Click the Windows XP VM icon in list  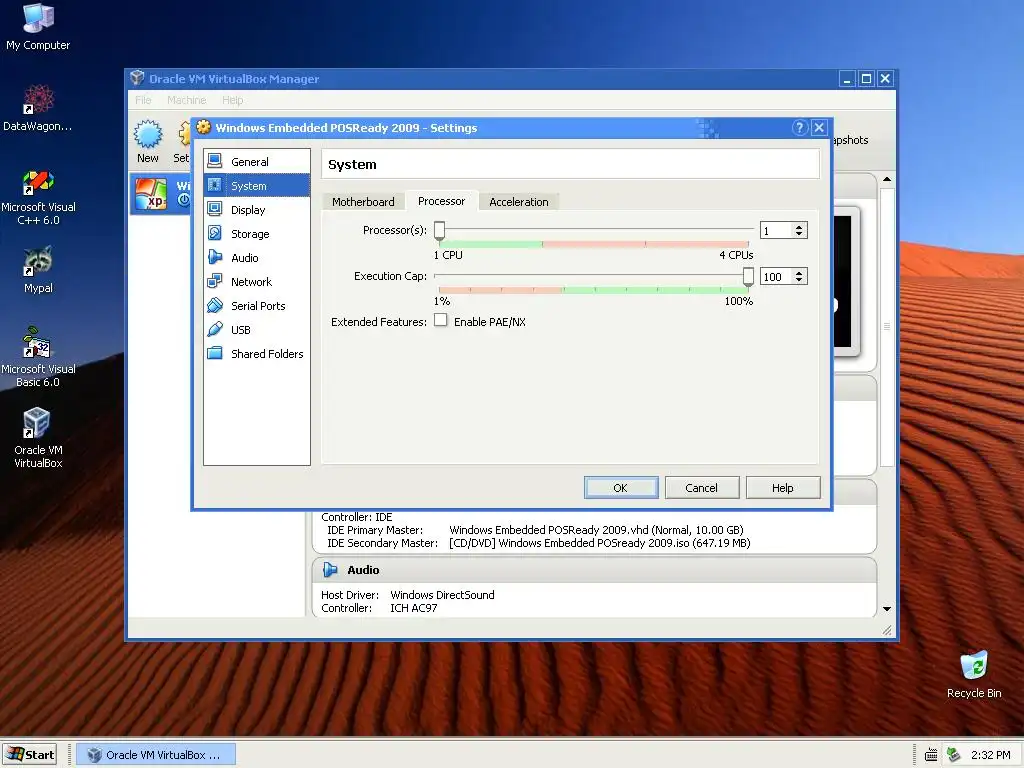151,195
